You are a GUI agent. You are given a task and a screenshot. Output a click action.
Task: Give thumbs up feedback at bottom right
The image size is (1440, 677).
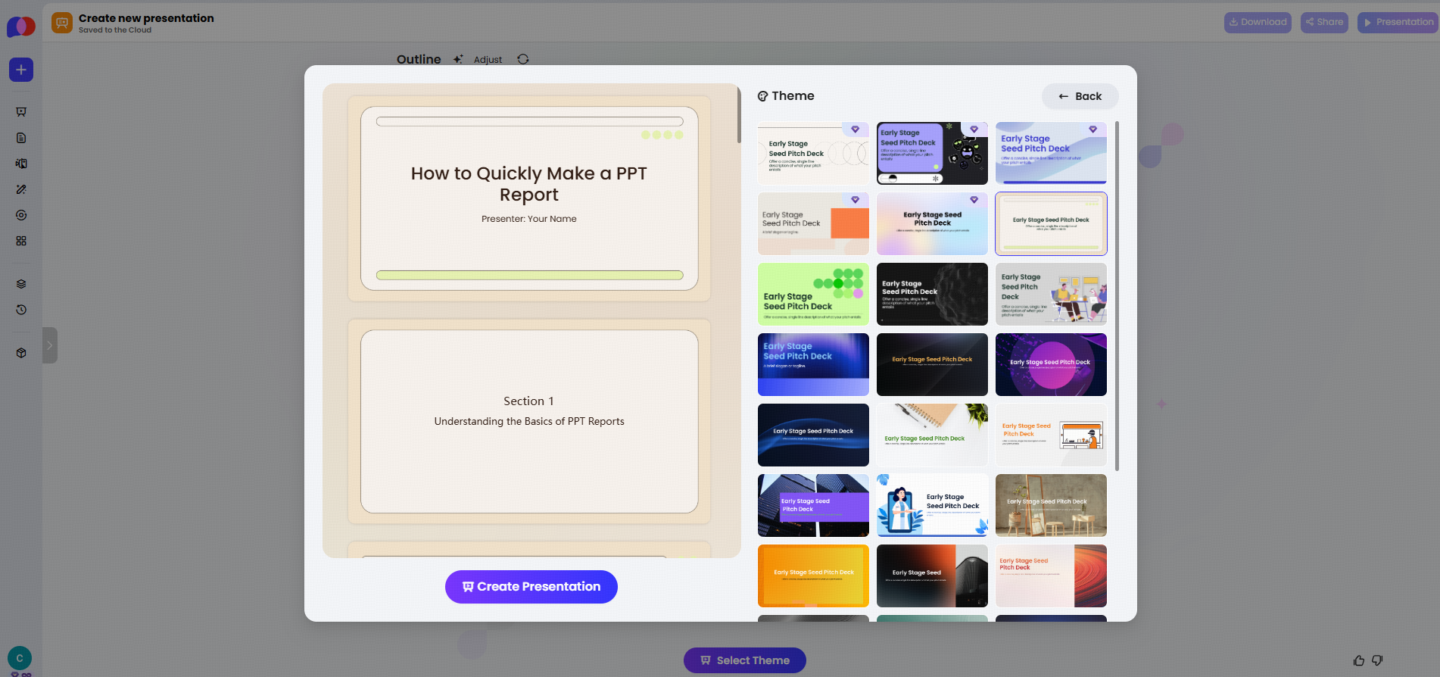point(1359,660)
